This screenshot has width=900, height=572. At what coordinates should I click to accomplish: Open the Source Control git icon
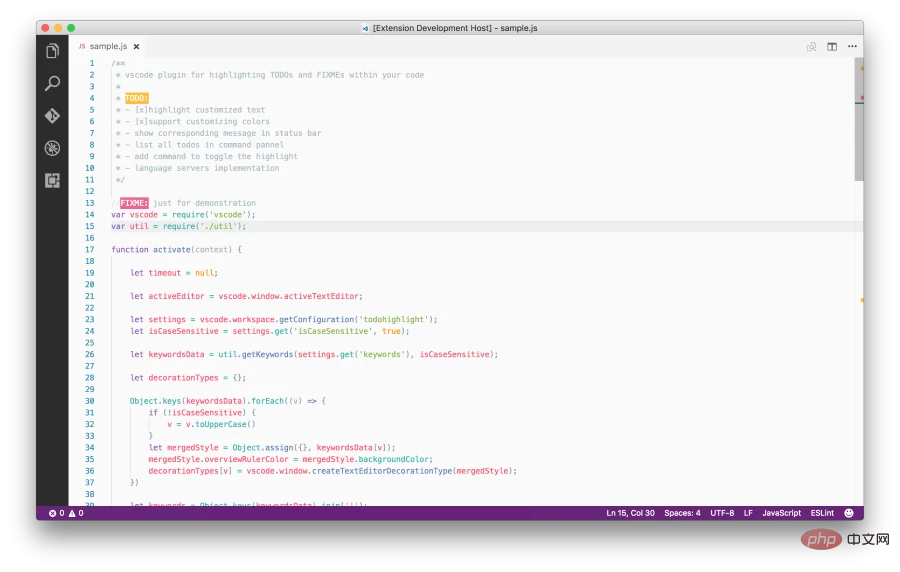click(52, 116)
